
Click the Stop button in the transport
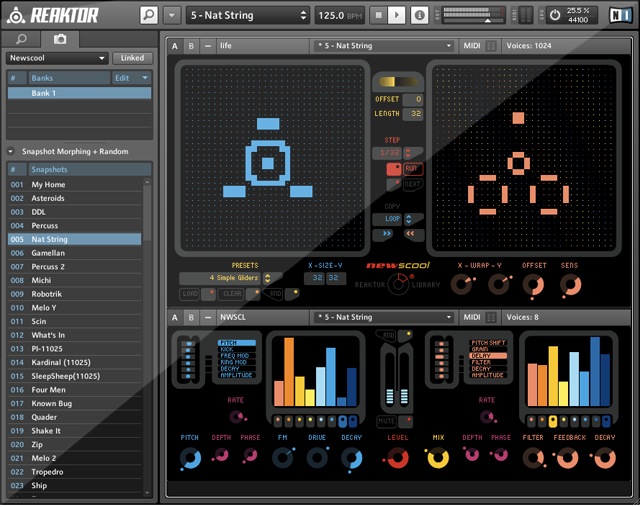click(x=379, y=16)
